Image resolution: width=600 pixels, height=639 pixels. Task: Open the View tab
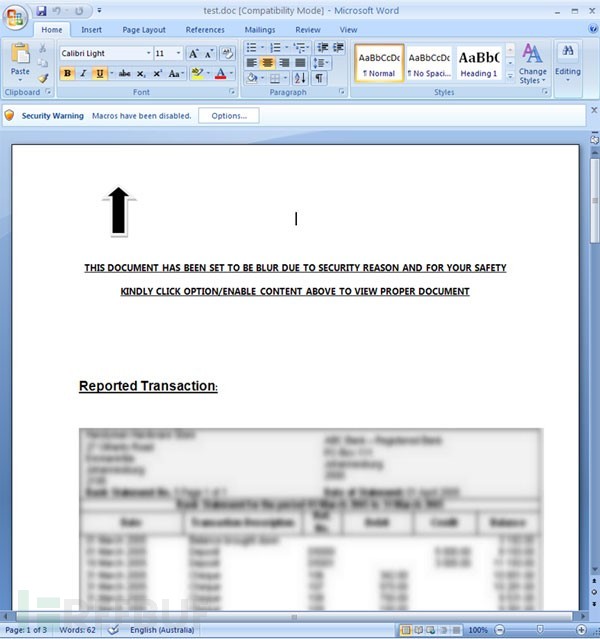349,30
